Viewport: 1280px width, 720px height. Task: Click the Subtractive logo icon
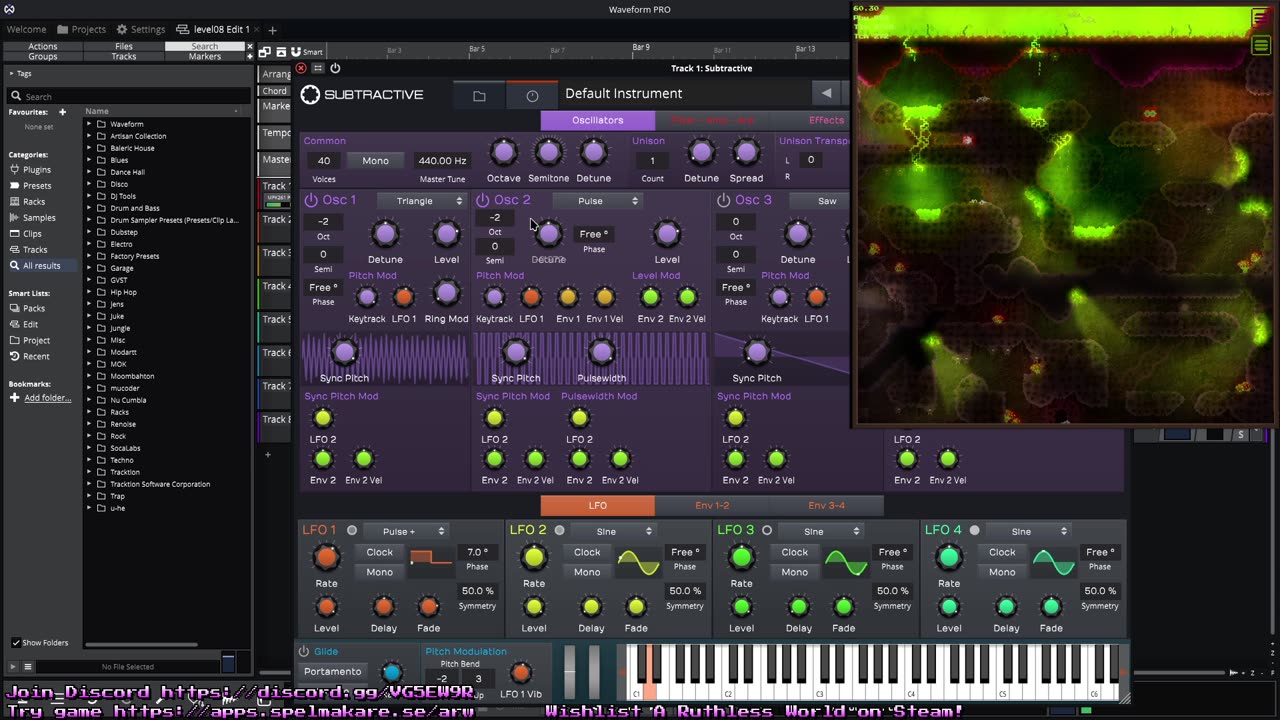tap(310, 95)
